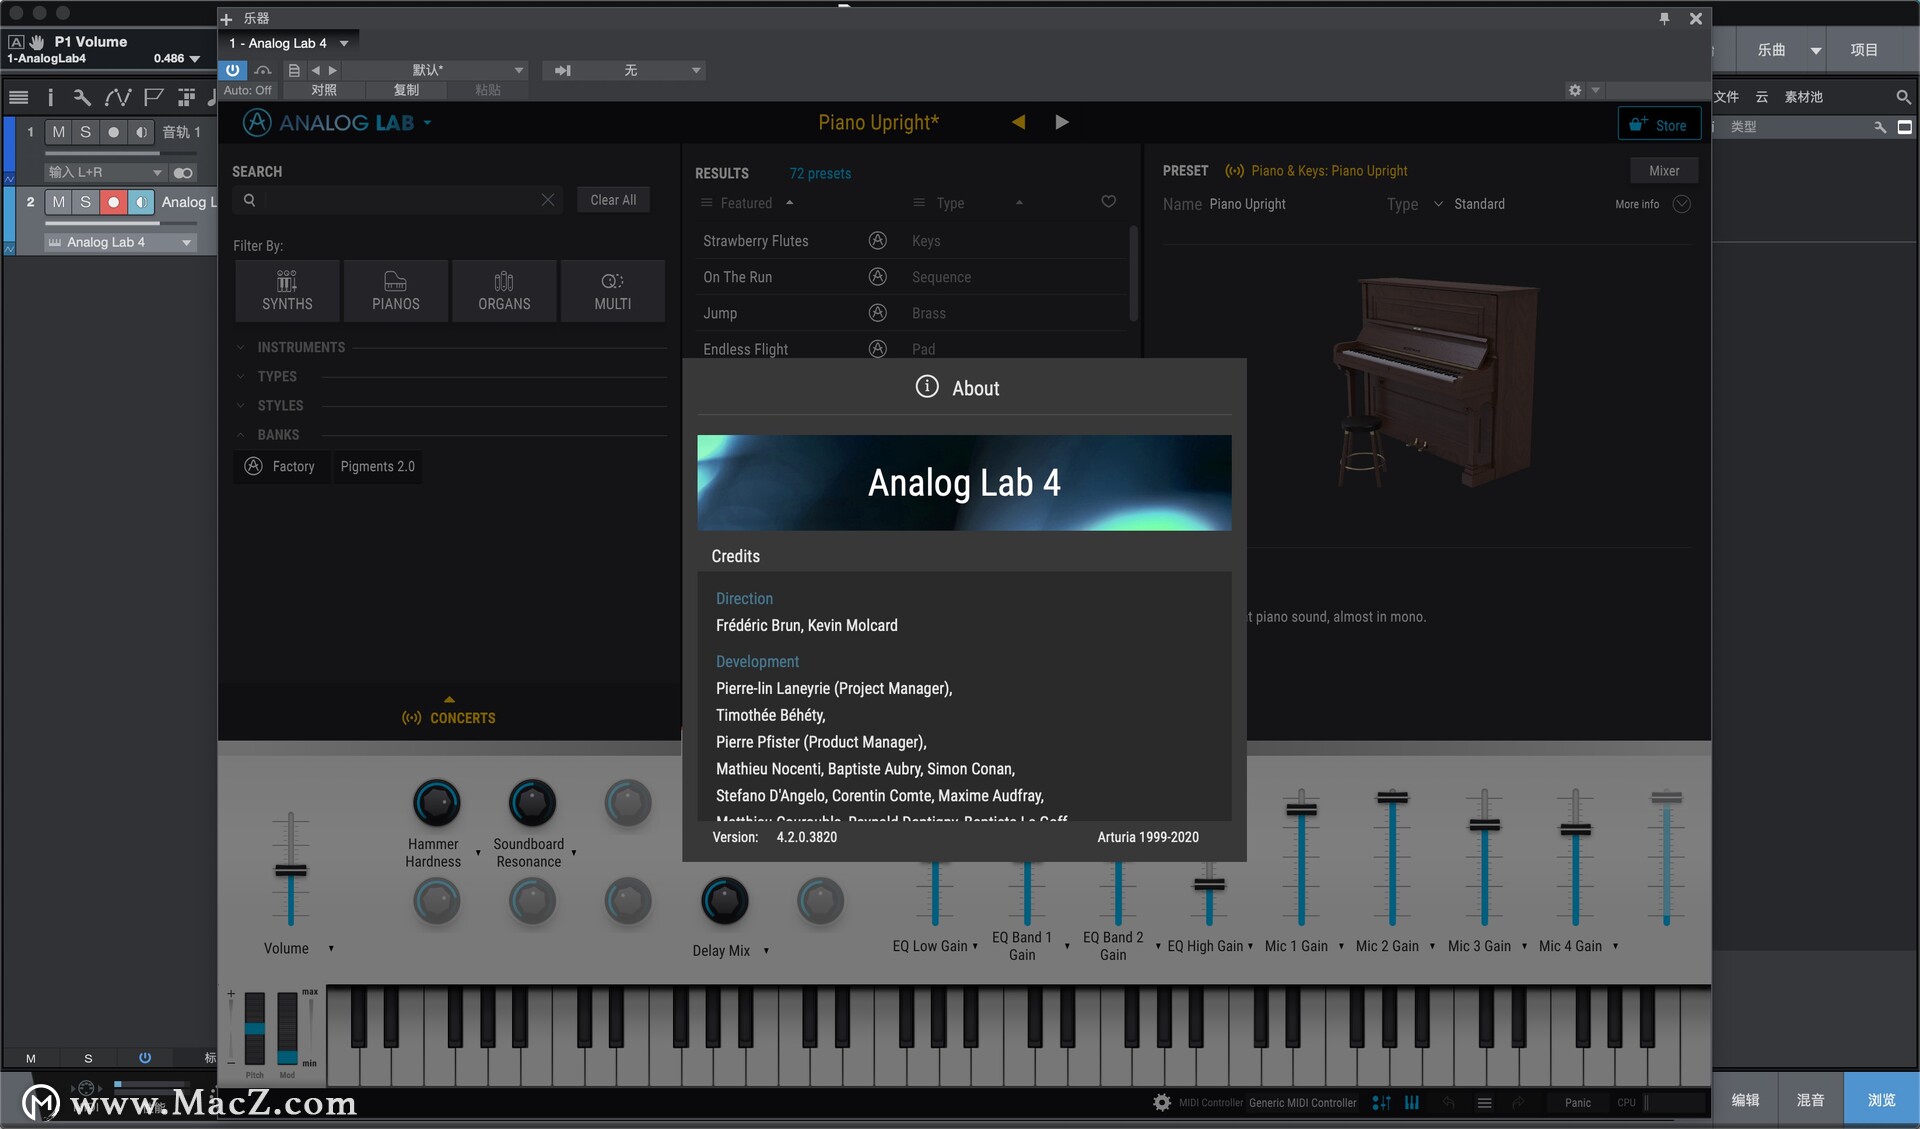This screenshot has width=1920, height=1129.
Task: Select previous preset orange arrow
Action: click(1018, 122)
